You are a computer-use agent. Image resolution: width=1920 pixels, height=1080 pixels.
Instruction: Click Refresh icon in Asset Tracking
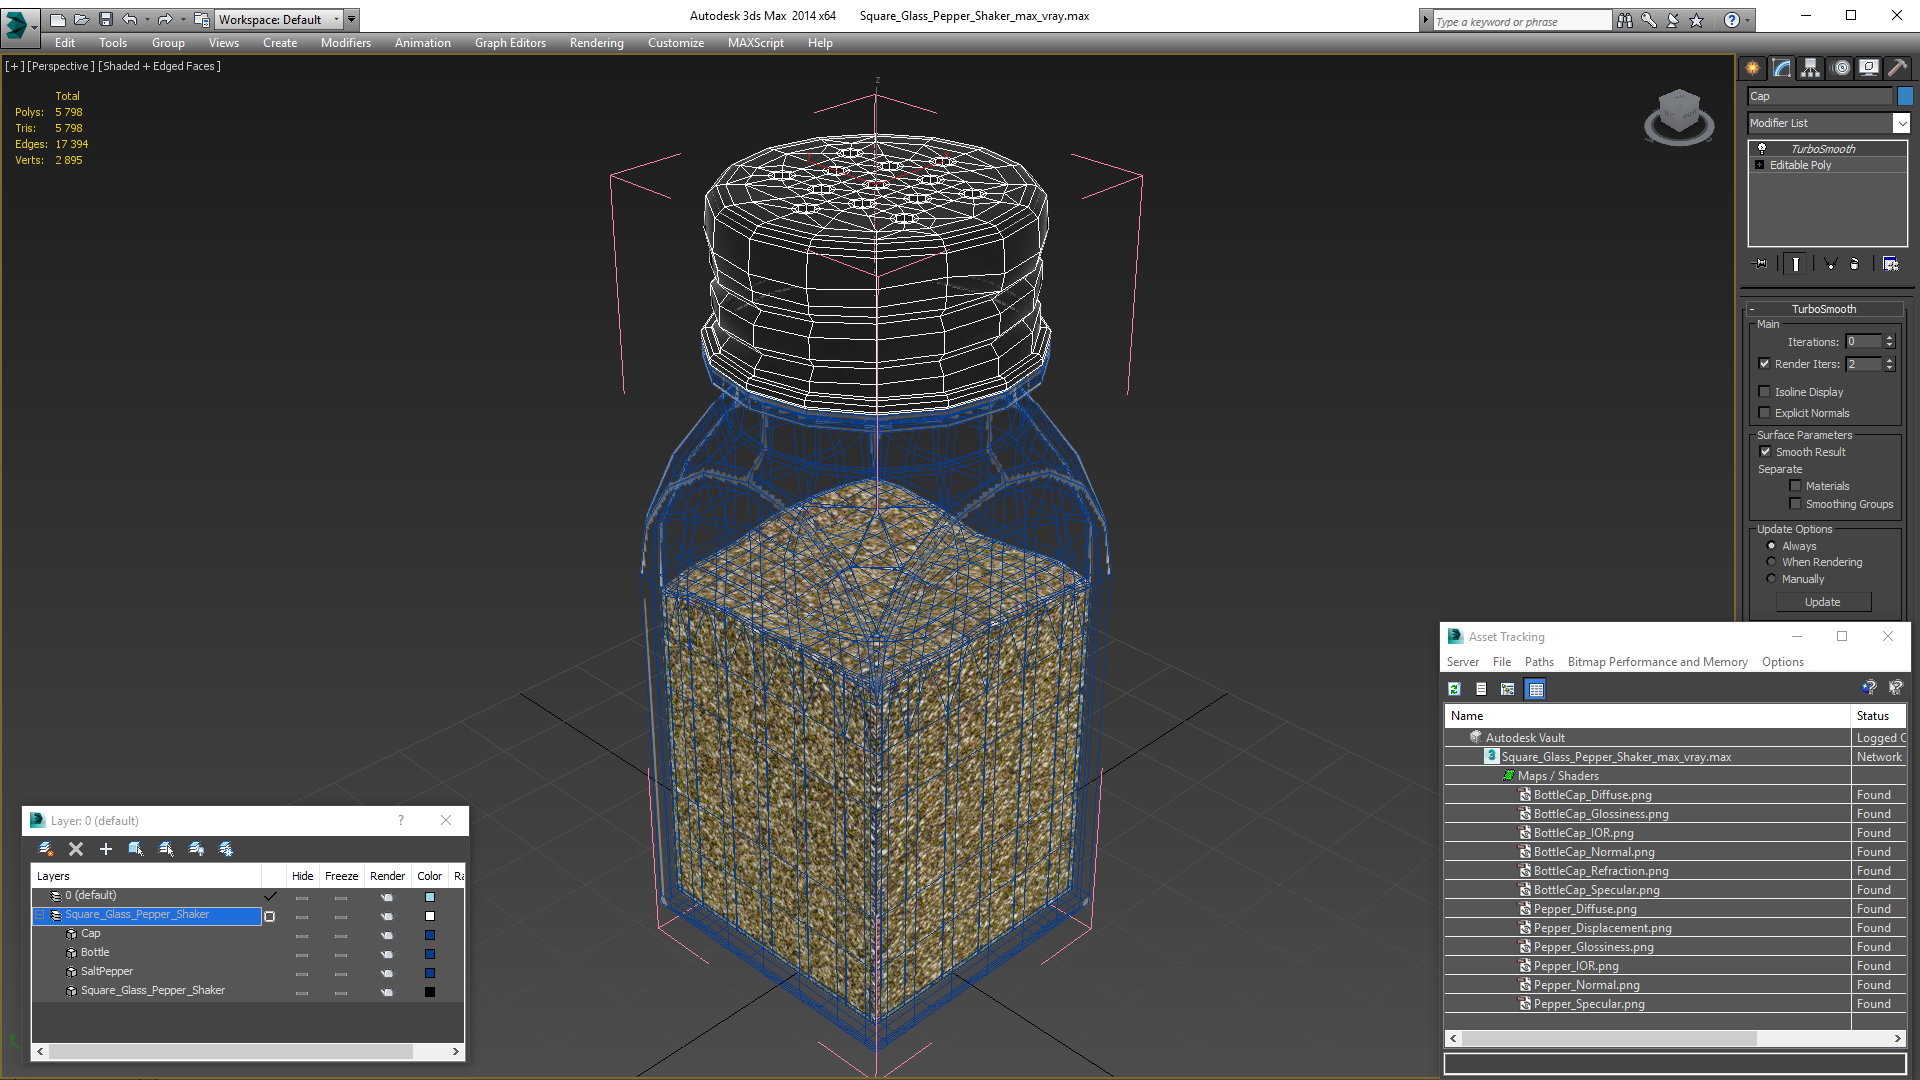1455,689
